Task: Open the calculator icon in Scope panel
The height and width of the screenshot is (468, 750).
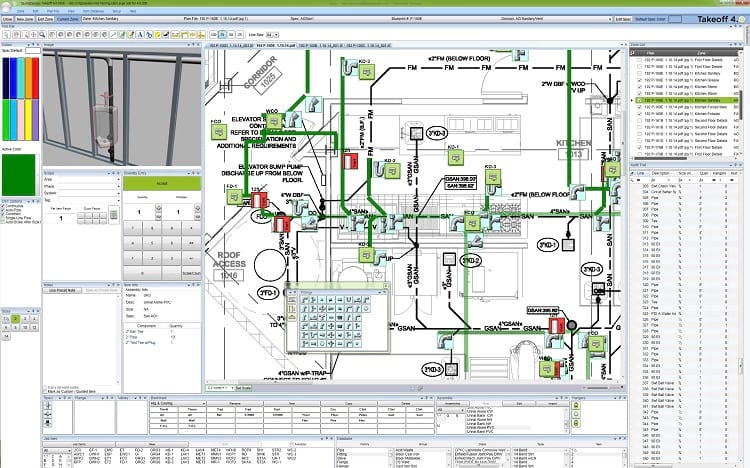Action: 113,215
